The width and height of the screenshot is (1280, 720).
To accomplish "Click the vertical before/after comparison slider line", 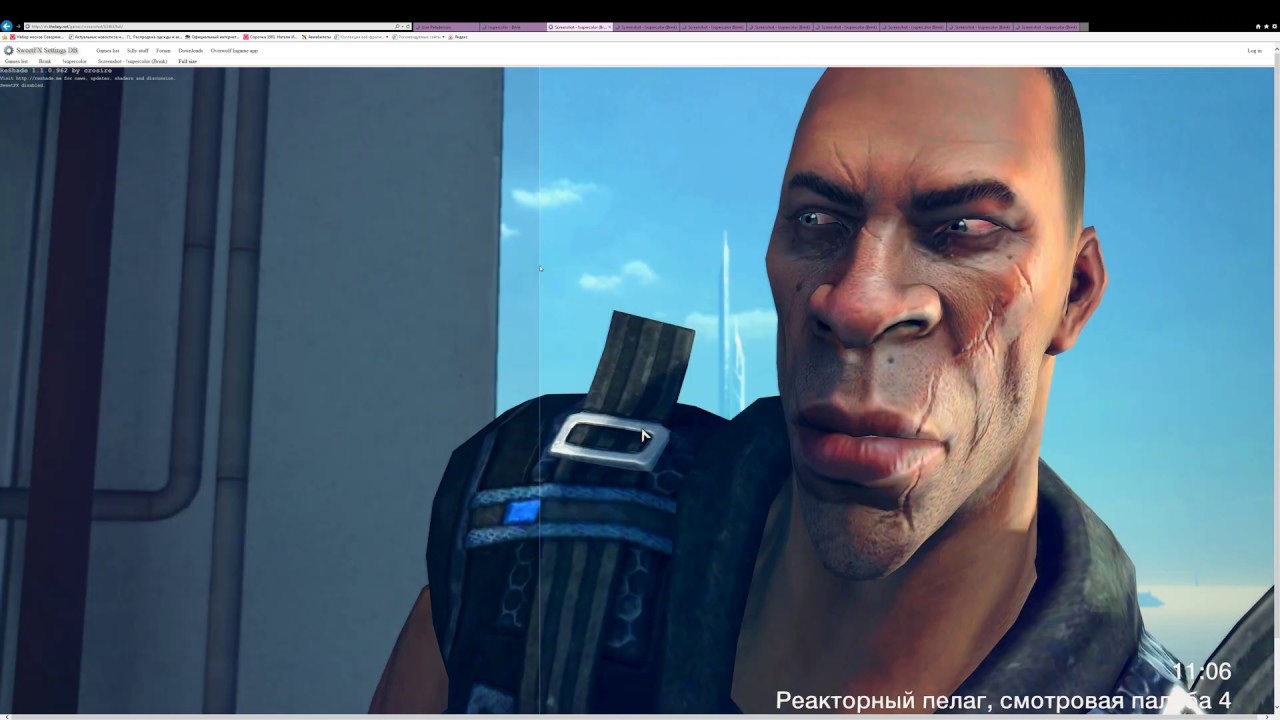I will point(540,390).
